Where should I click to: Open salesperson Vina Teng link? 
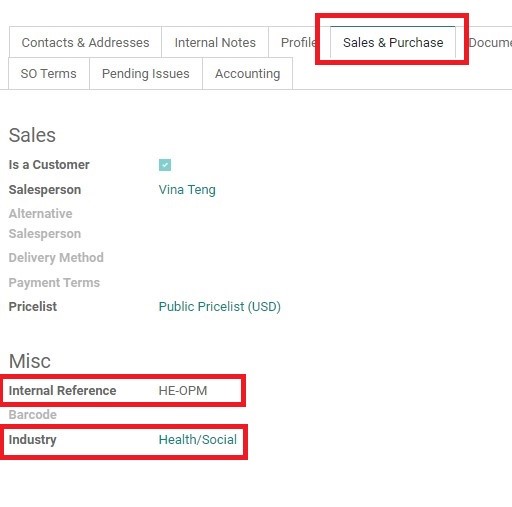point(187,190)
